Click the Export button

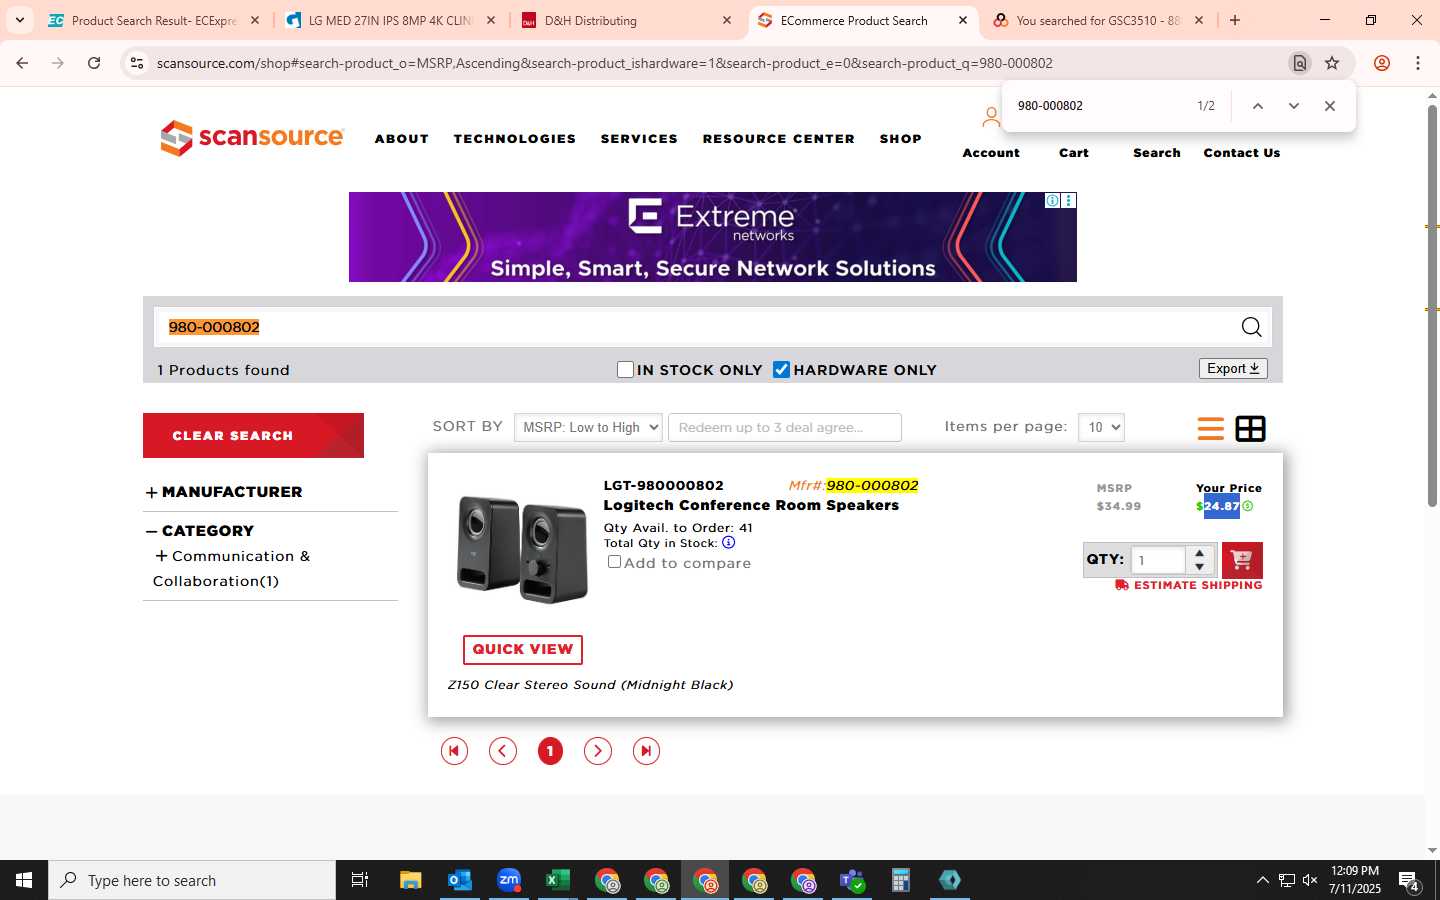[x=1233, y=369]
